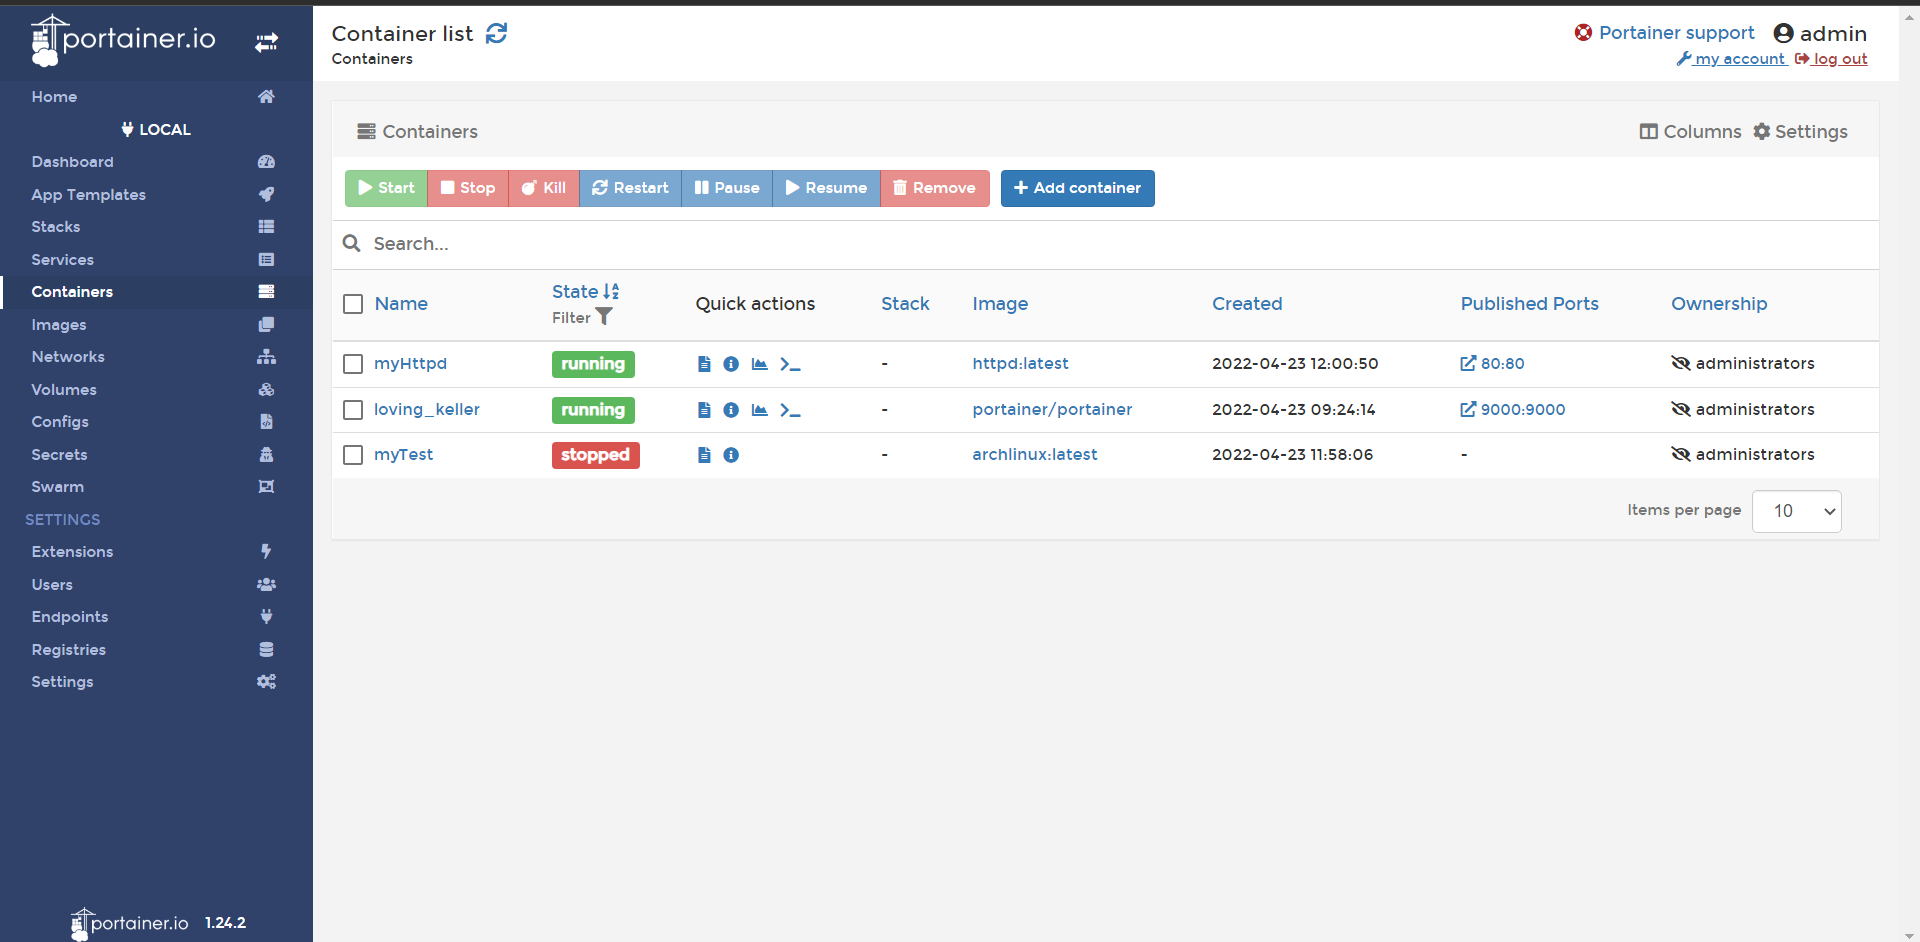
Task: Click Add container button
Action: (1078, 188)
